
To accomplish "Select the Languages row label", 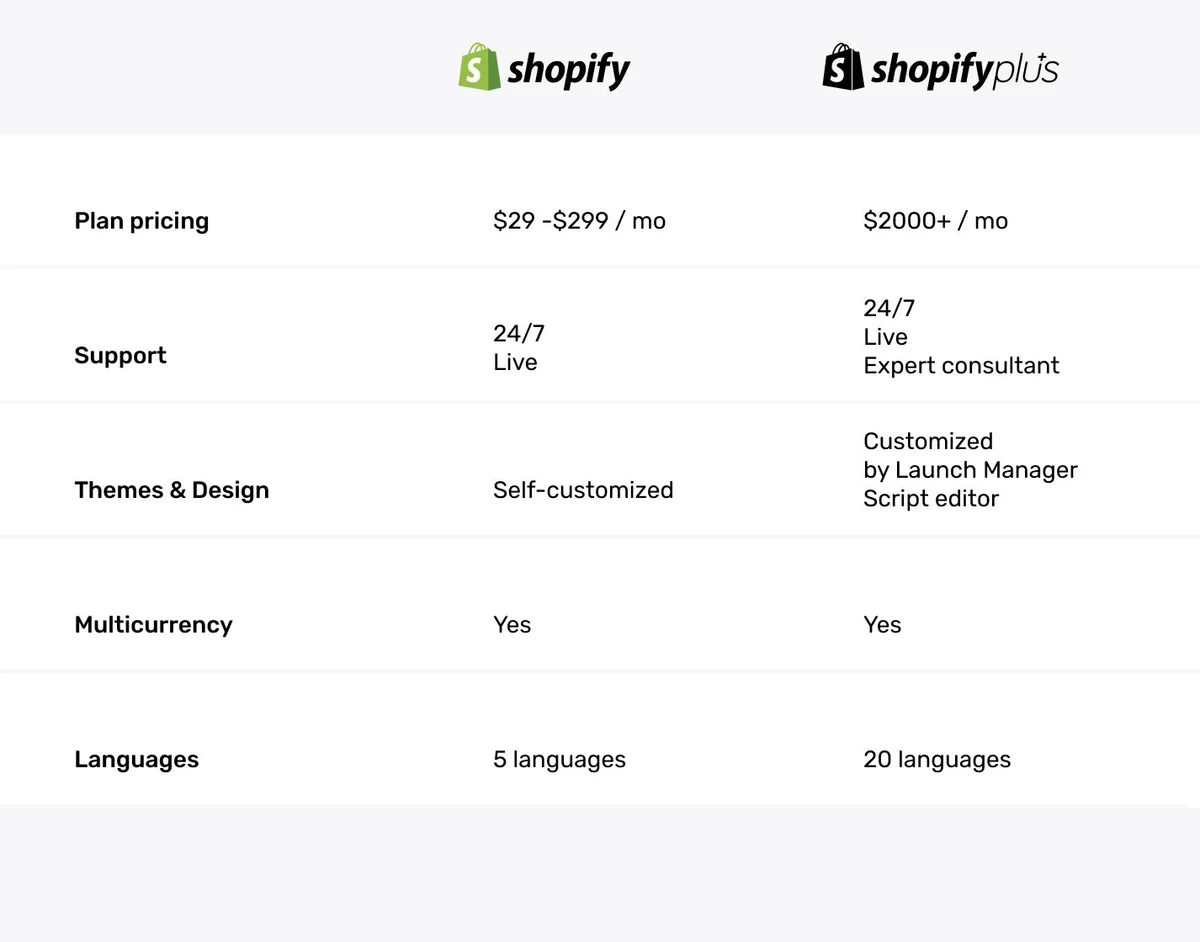I will point(136,760).
